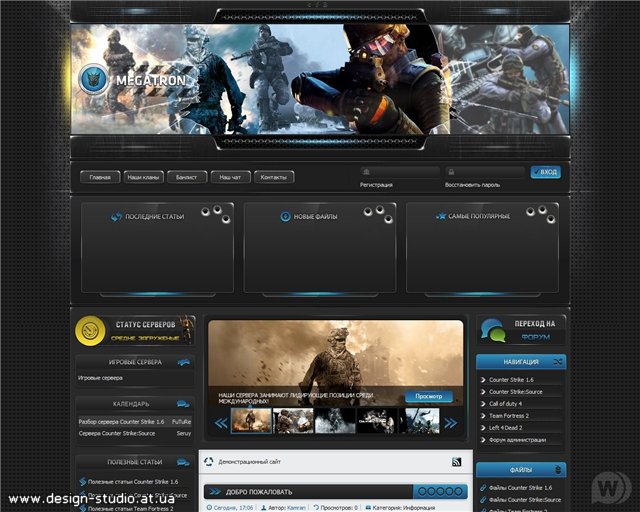
Task: Click the Статус серверов banner
Action: [135, 331]
